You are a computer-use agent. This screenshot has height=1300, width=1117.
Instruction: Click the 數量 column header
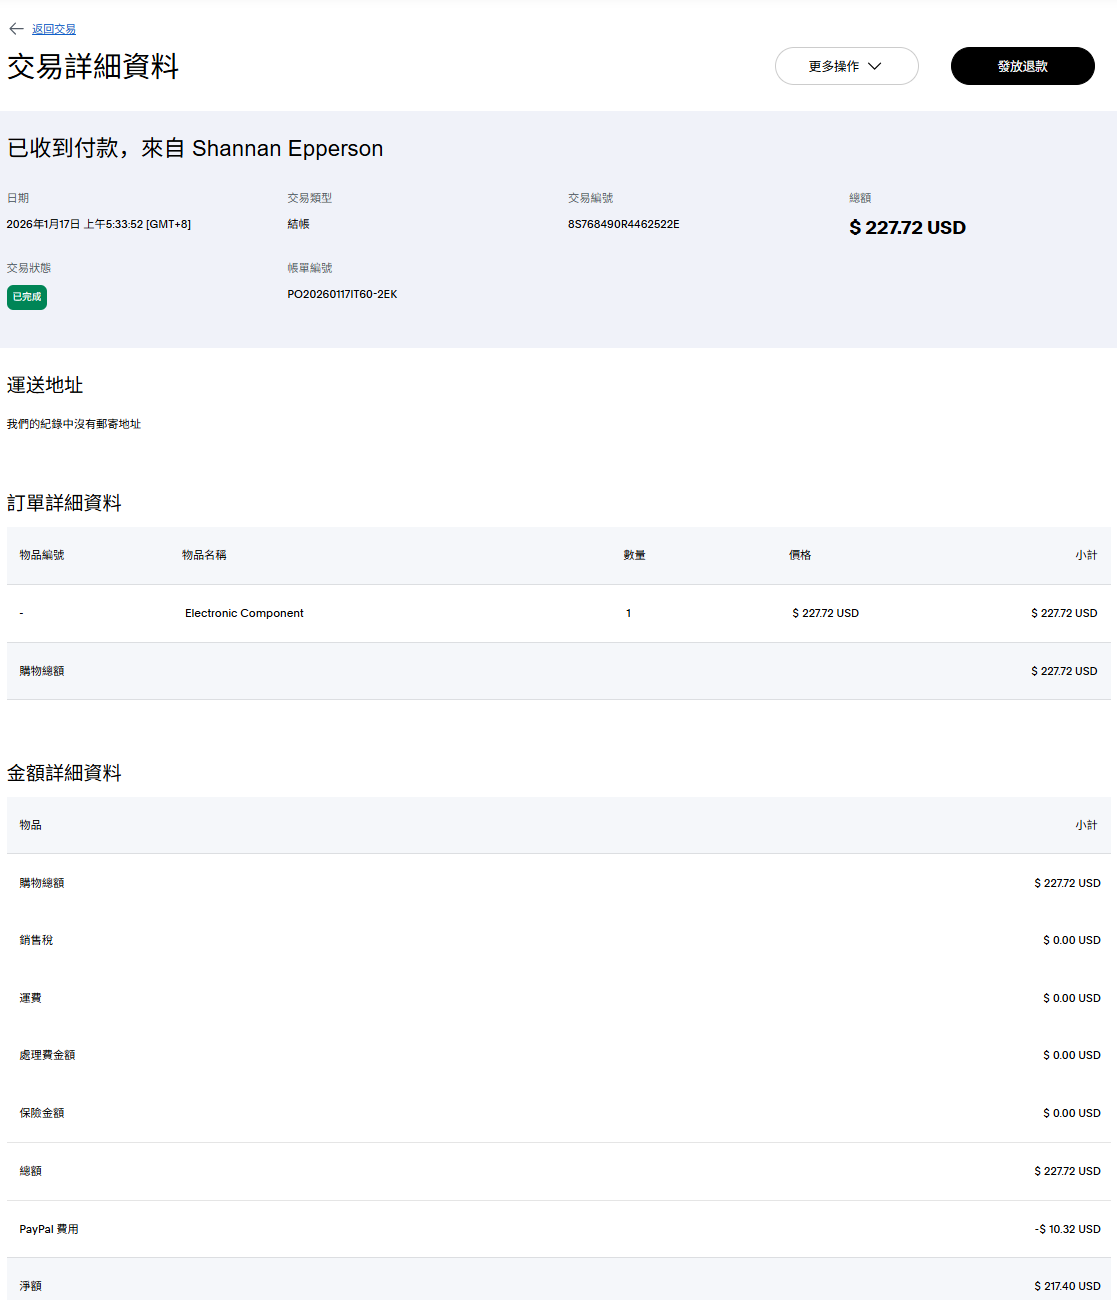[x=634, y=555]
